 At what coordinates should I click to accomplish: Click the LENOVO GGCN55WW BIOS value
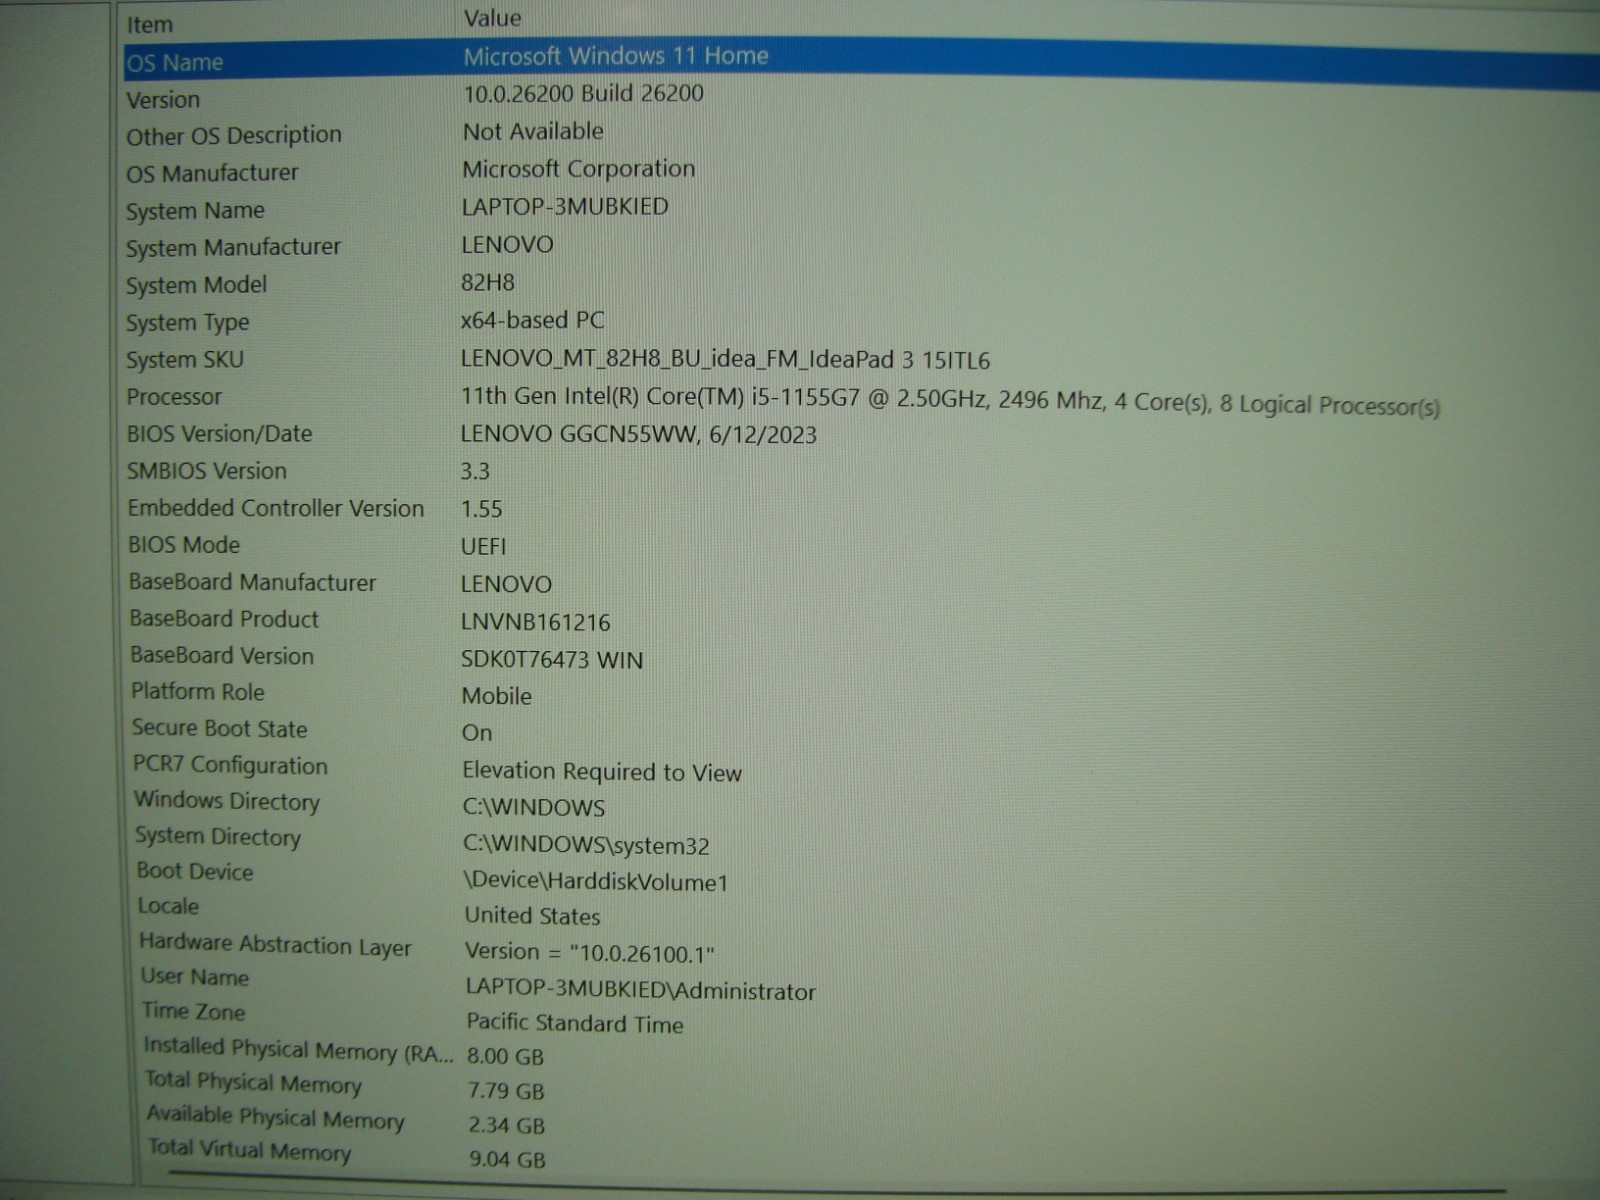pos(638,435)
